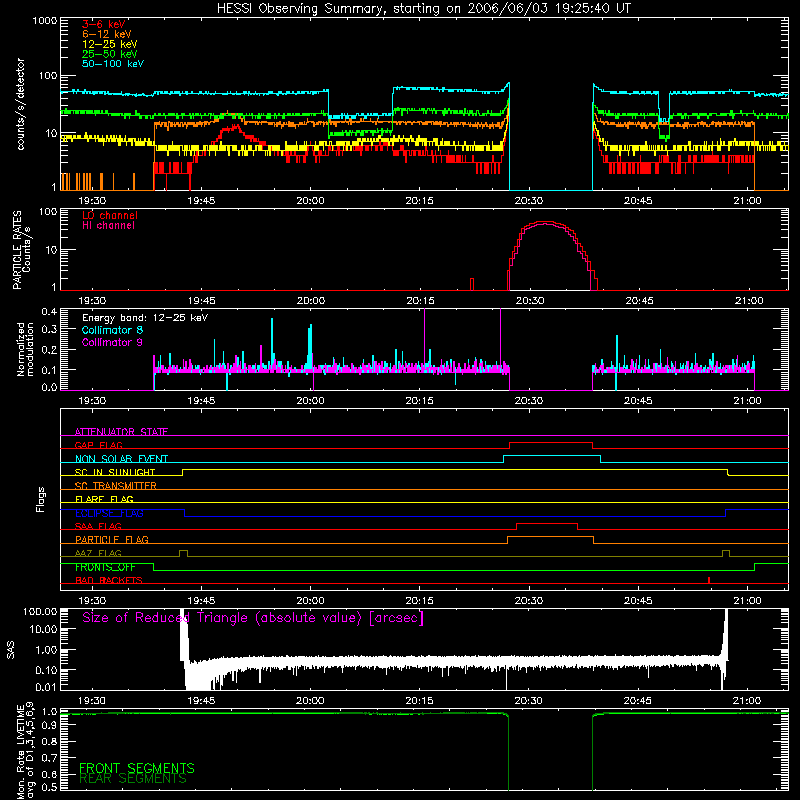Click the counts/s/detector axis label
Viewport: 800px width, 800px height.
[x=20, y=104]
